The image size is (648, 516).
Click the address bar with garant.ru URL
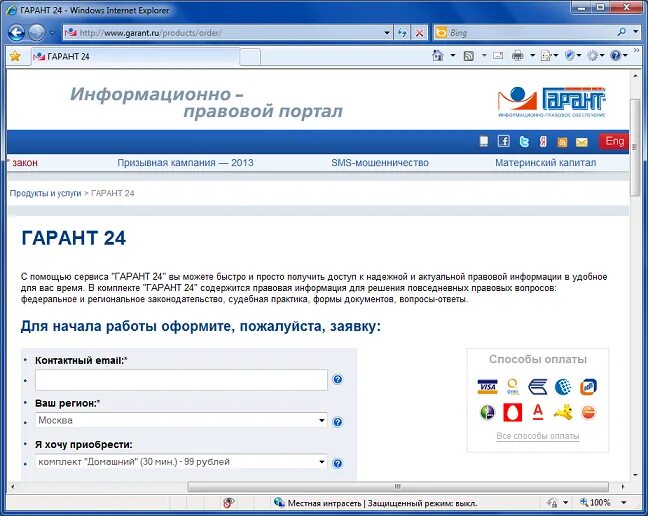coord(223,33)
